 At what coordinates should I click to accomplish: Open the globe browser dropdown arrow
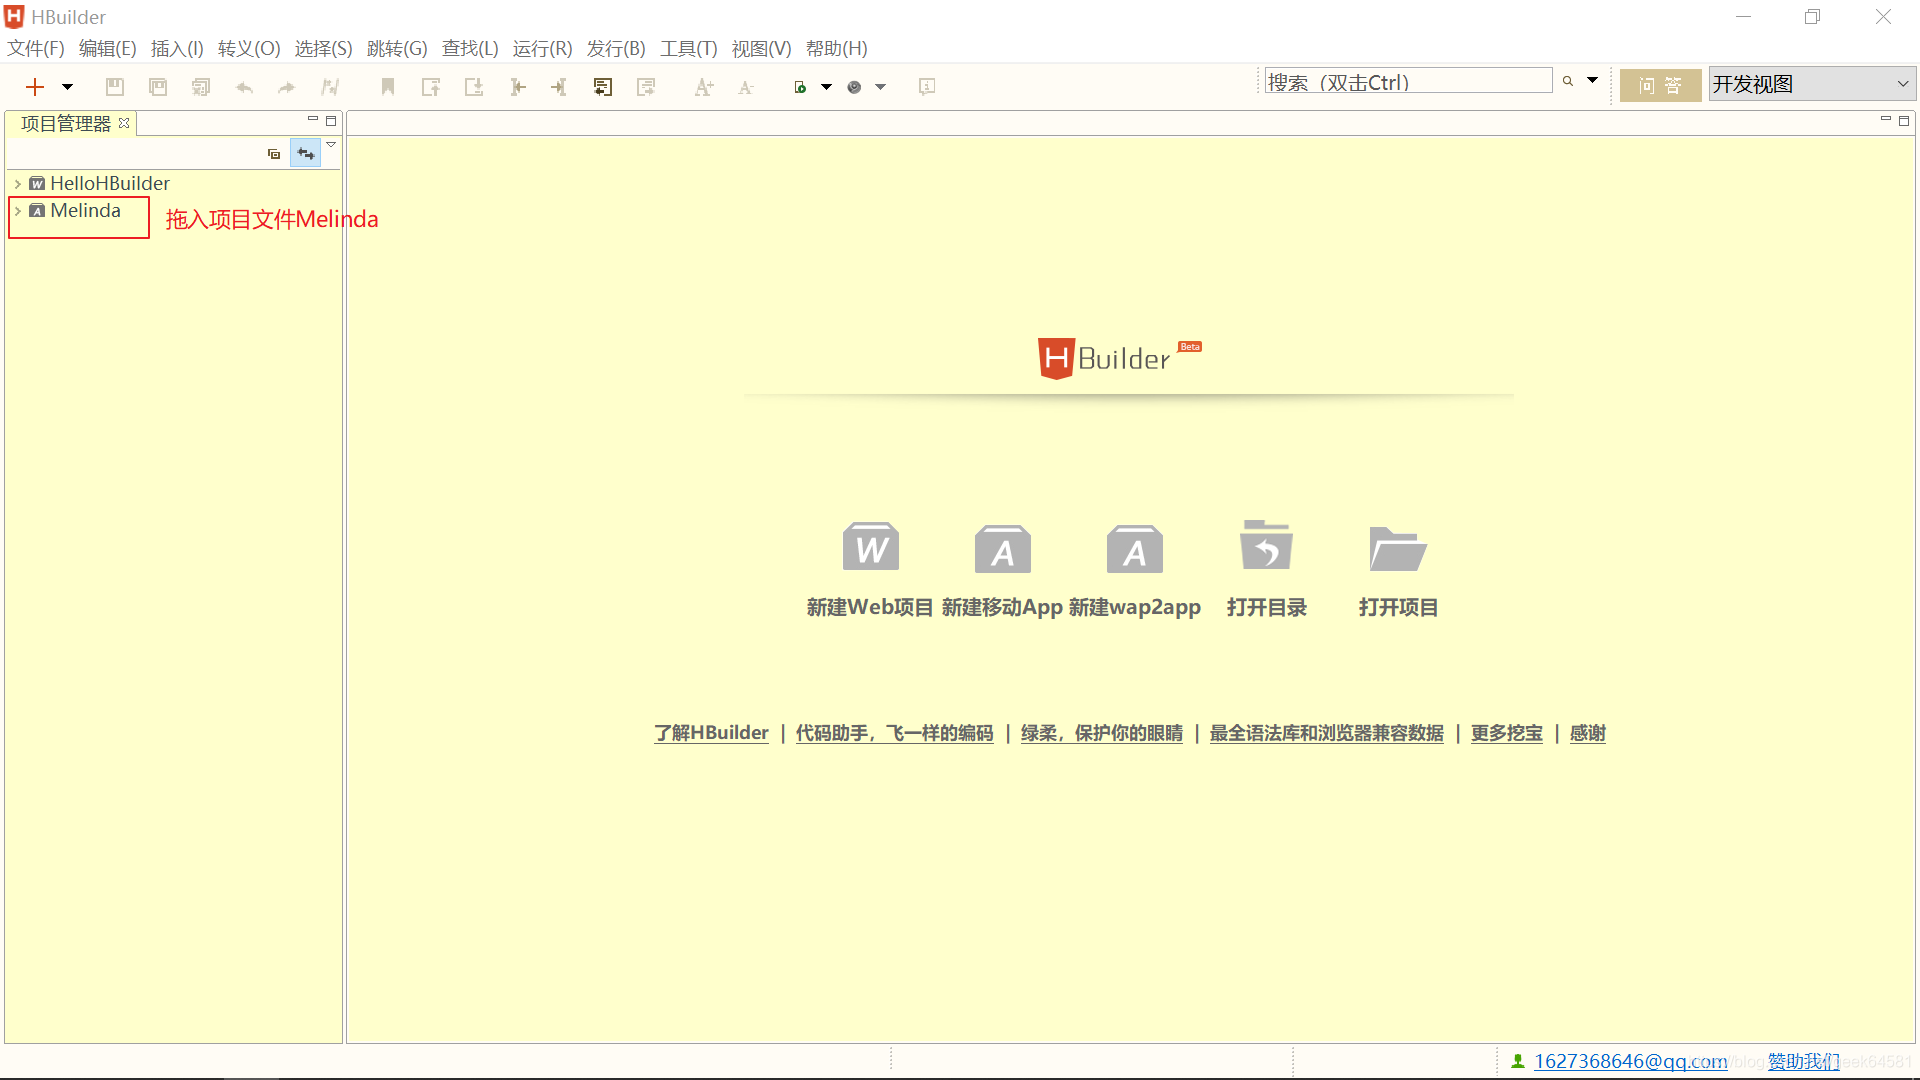pyautogui.click(x=880, y=87)
